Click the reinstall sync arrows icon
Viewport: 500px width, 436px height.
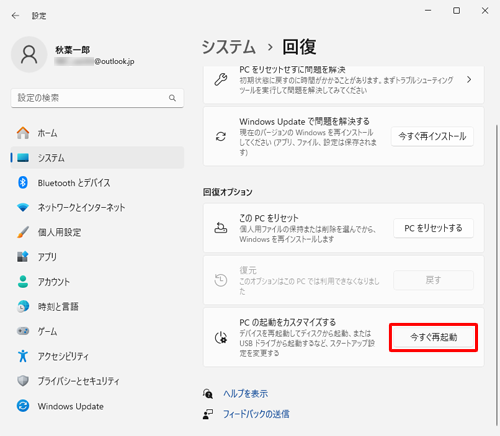tap(221, 136)
